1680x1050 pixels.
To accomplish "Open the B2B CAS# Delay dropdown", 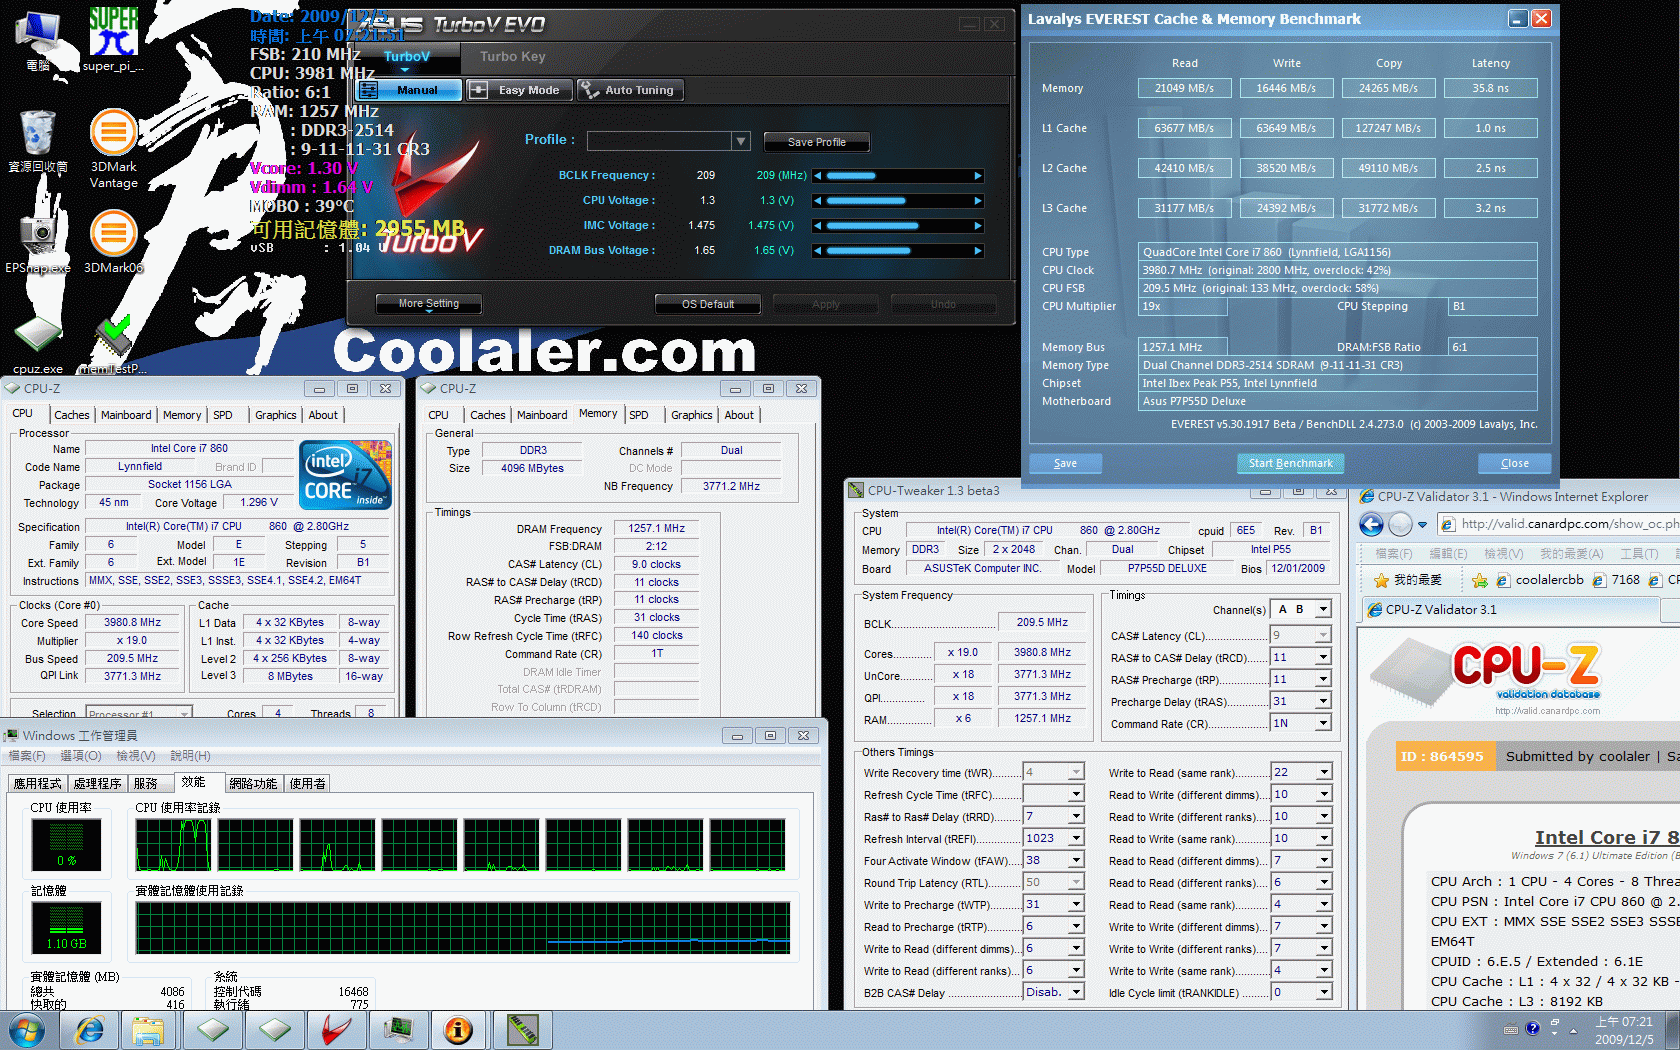I will coord(1076,992).
